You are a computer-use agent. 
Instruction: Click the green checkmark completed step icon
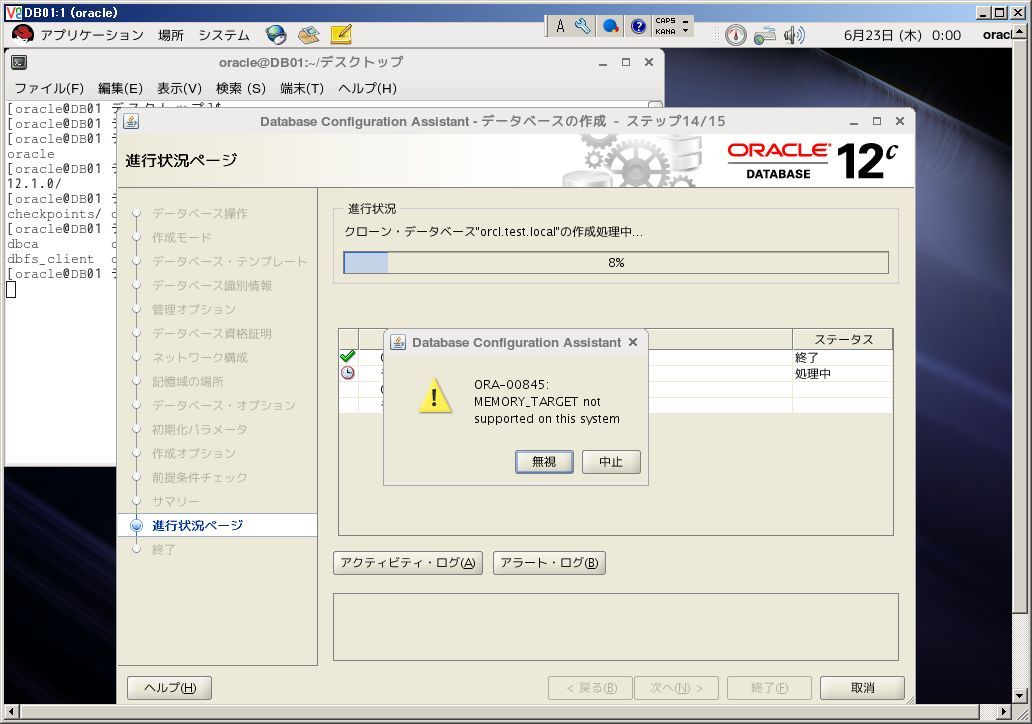coord(348,357)
